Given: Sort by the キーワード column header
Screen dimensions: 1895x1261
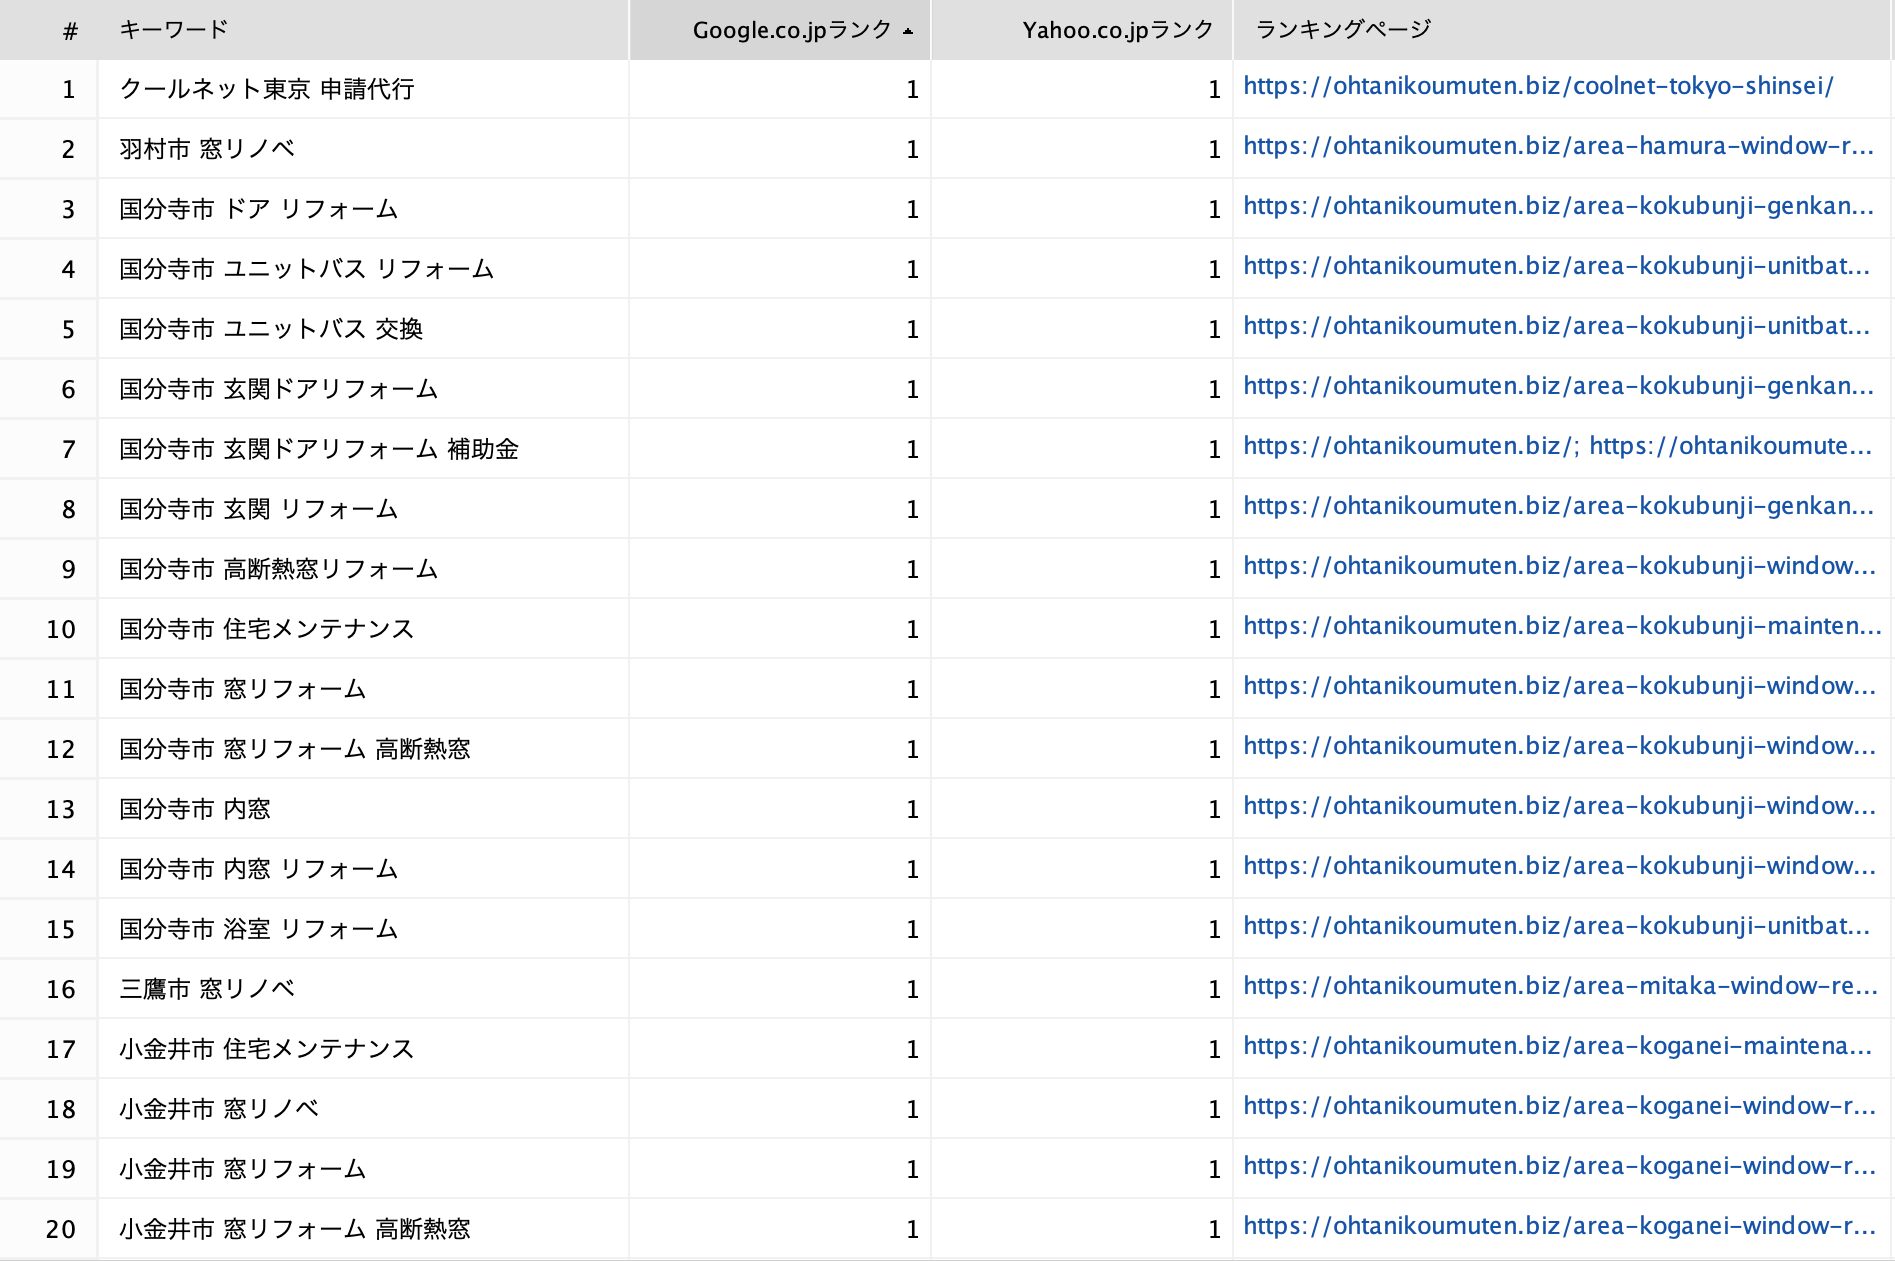Looking at the screenshot, I should tap(174, 30).
